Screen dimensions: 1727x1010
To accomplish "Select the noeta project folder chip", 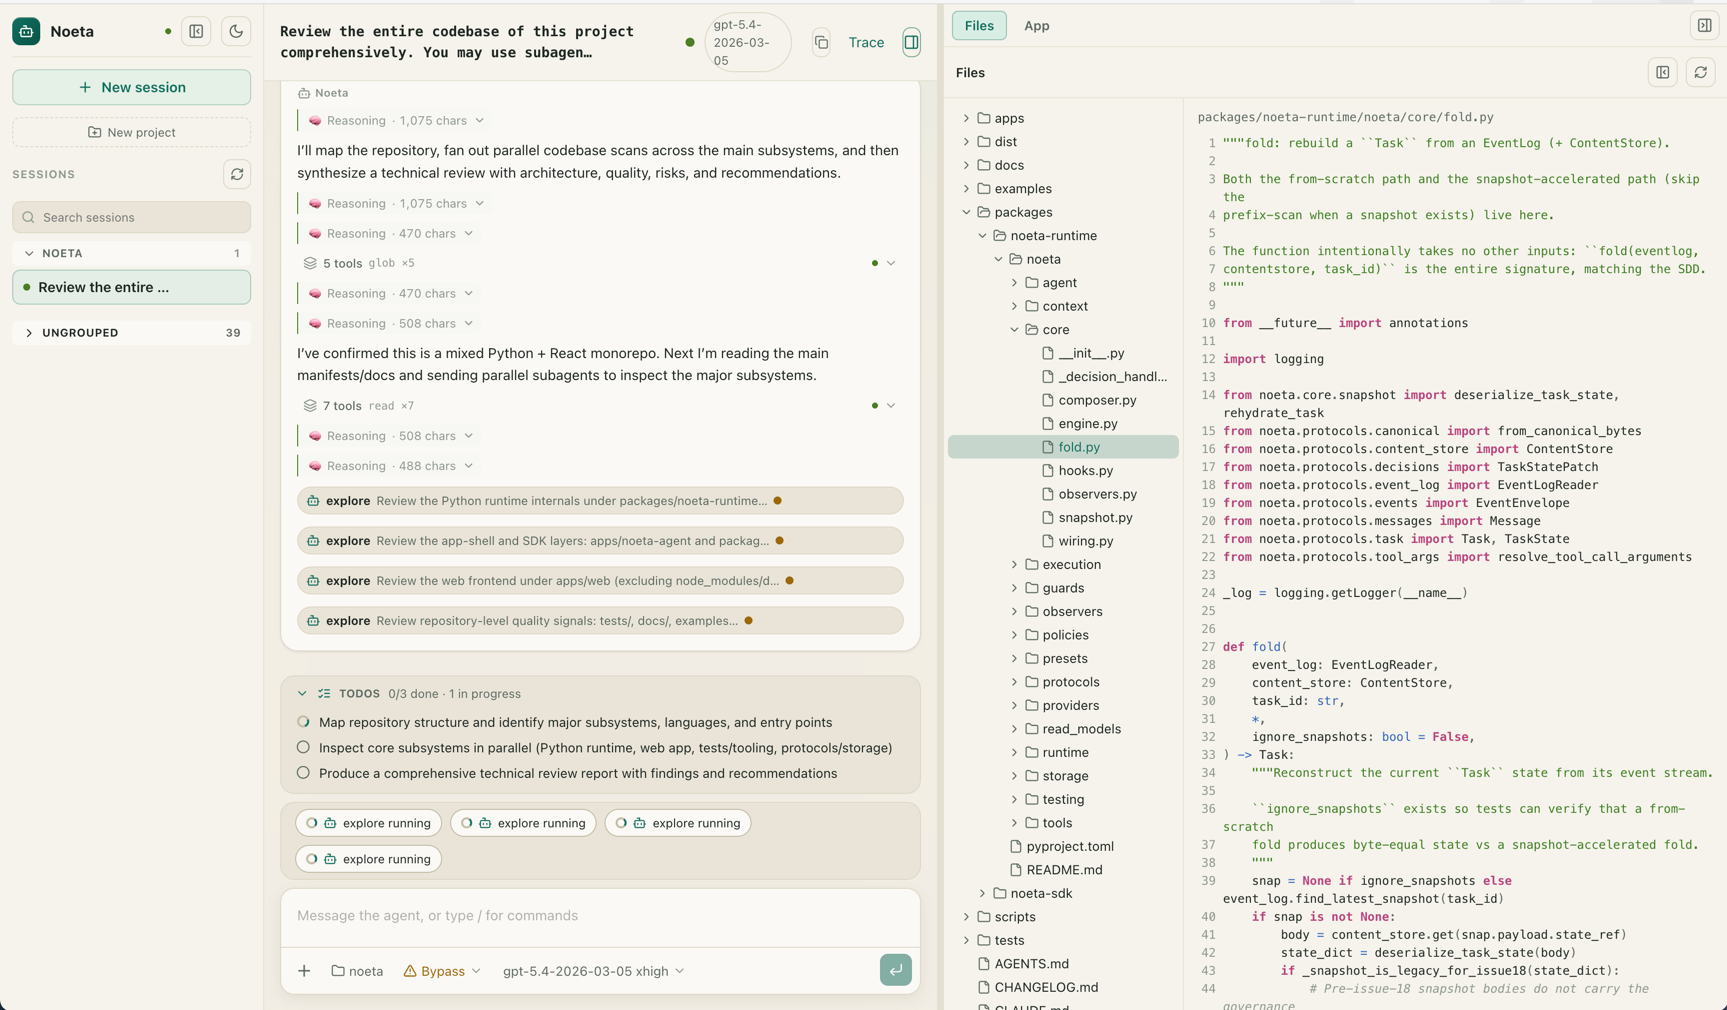I will coord(357,971).
